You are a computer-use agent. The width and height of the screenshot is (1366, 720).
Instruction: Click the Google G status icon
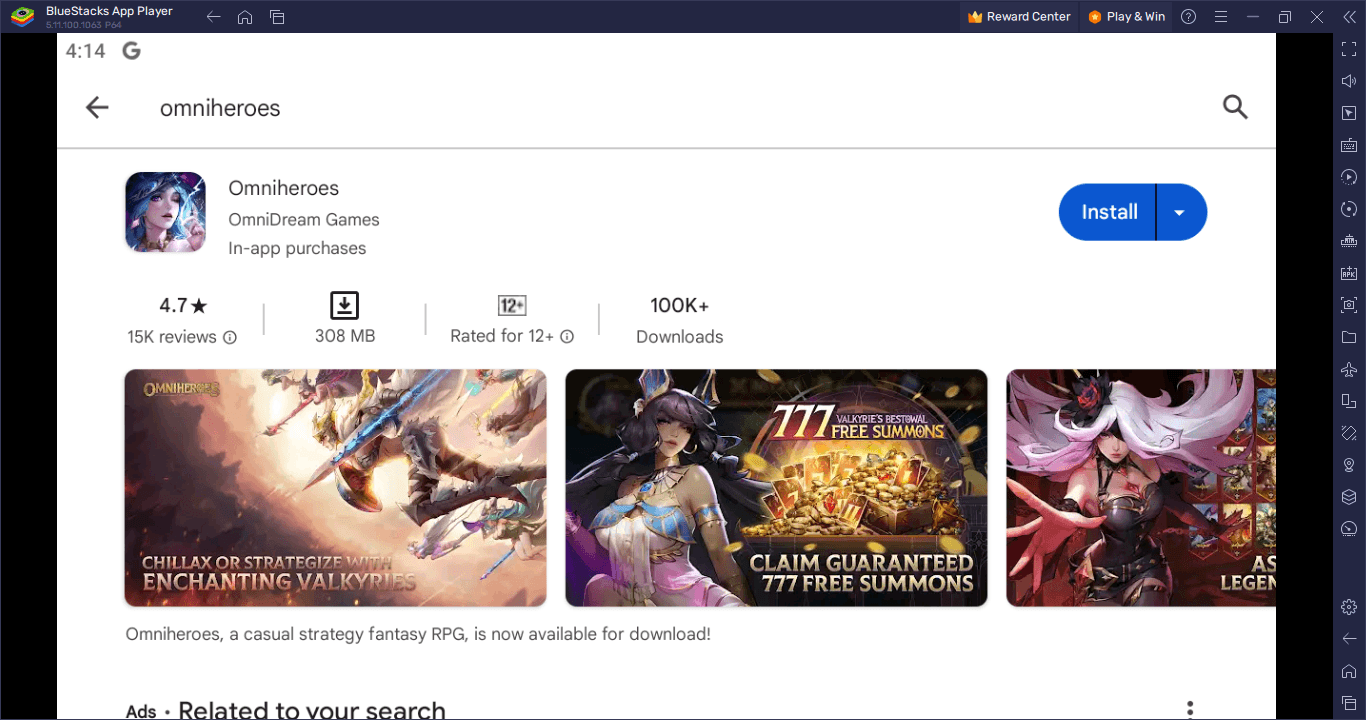[131, 51]
